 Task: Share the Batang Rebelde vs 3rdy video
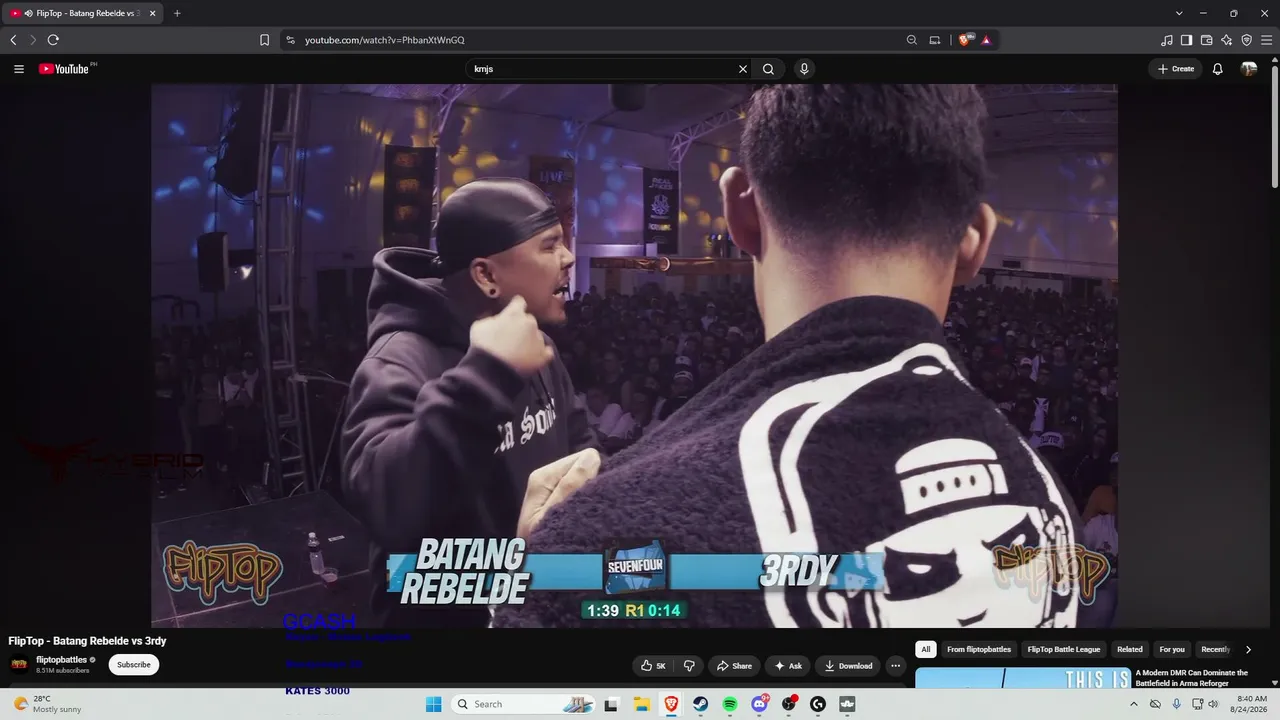(734, 666)
